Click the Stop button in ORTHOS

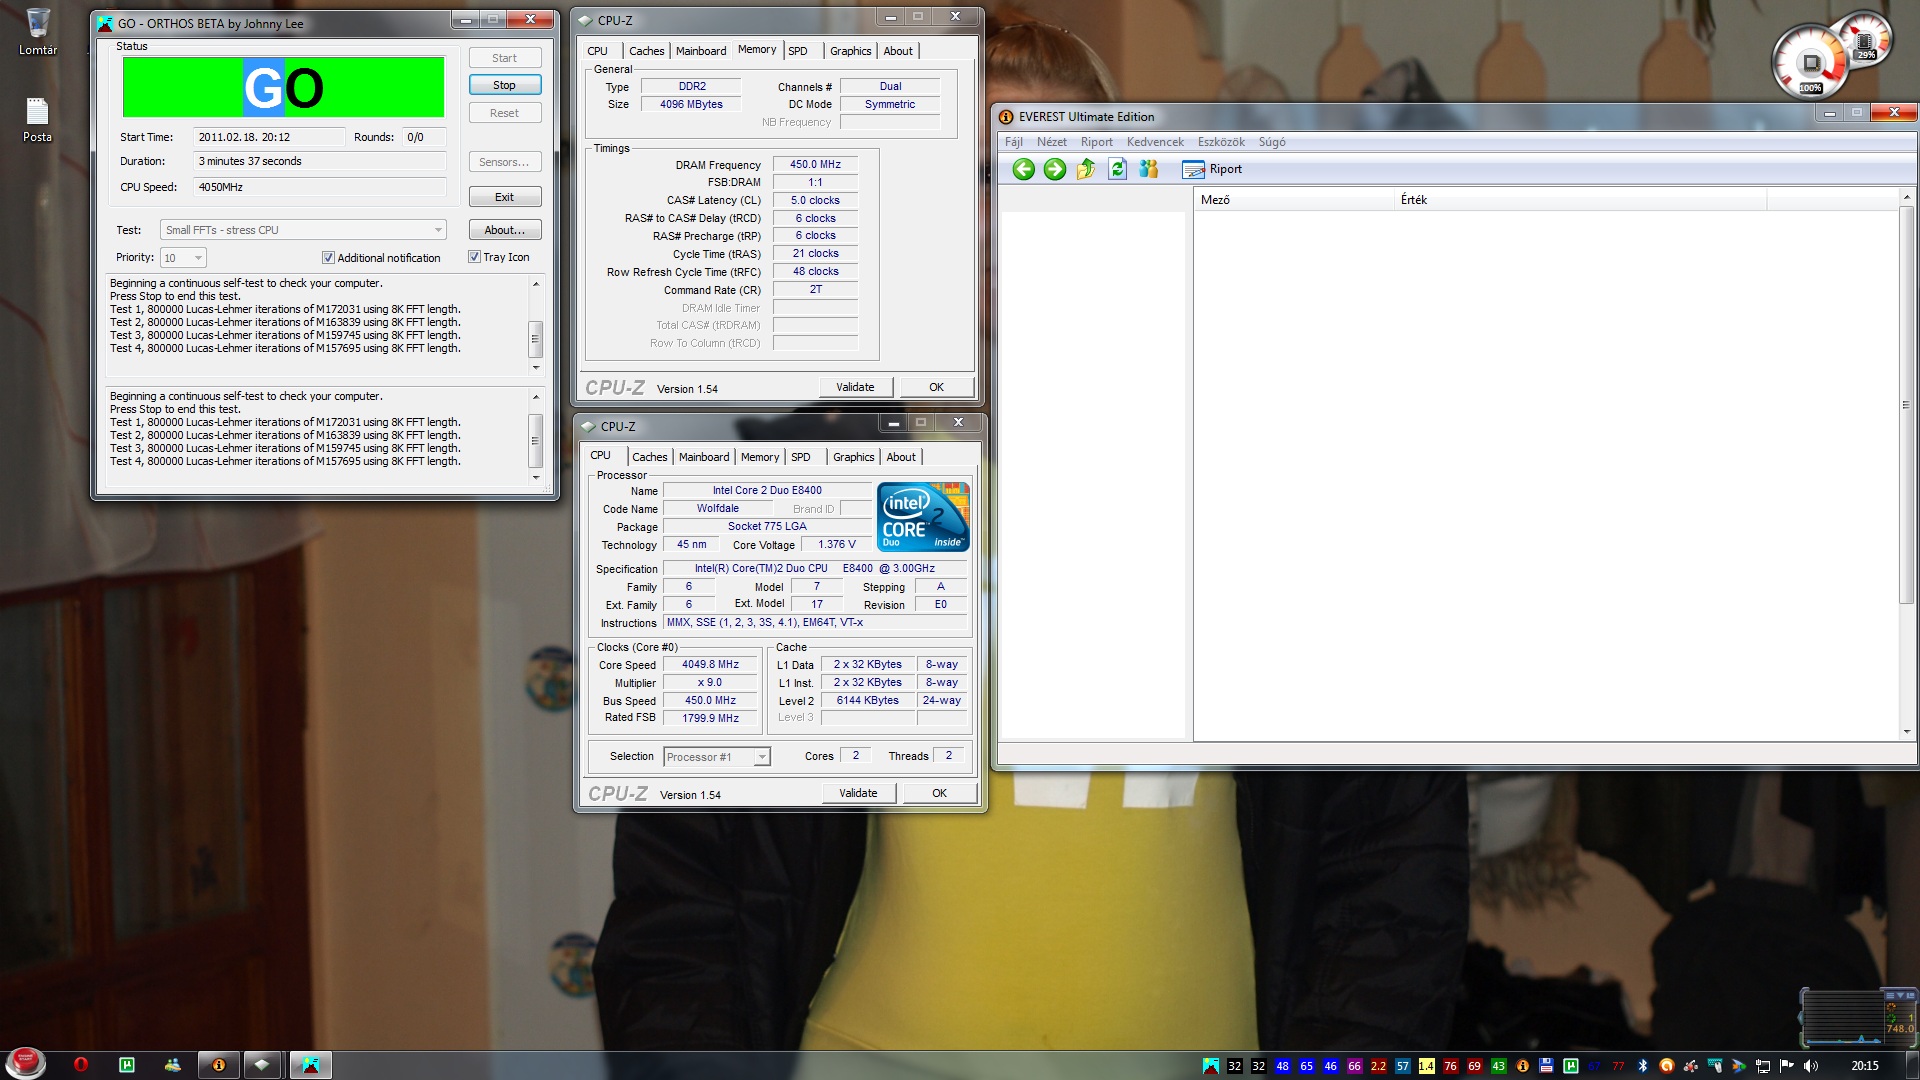[505, 86]
